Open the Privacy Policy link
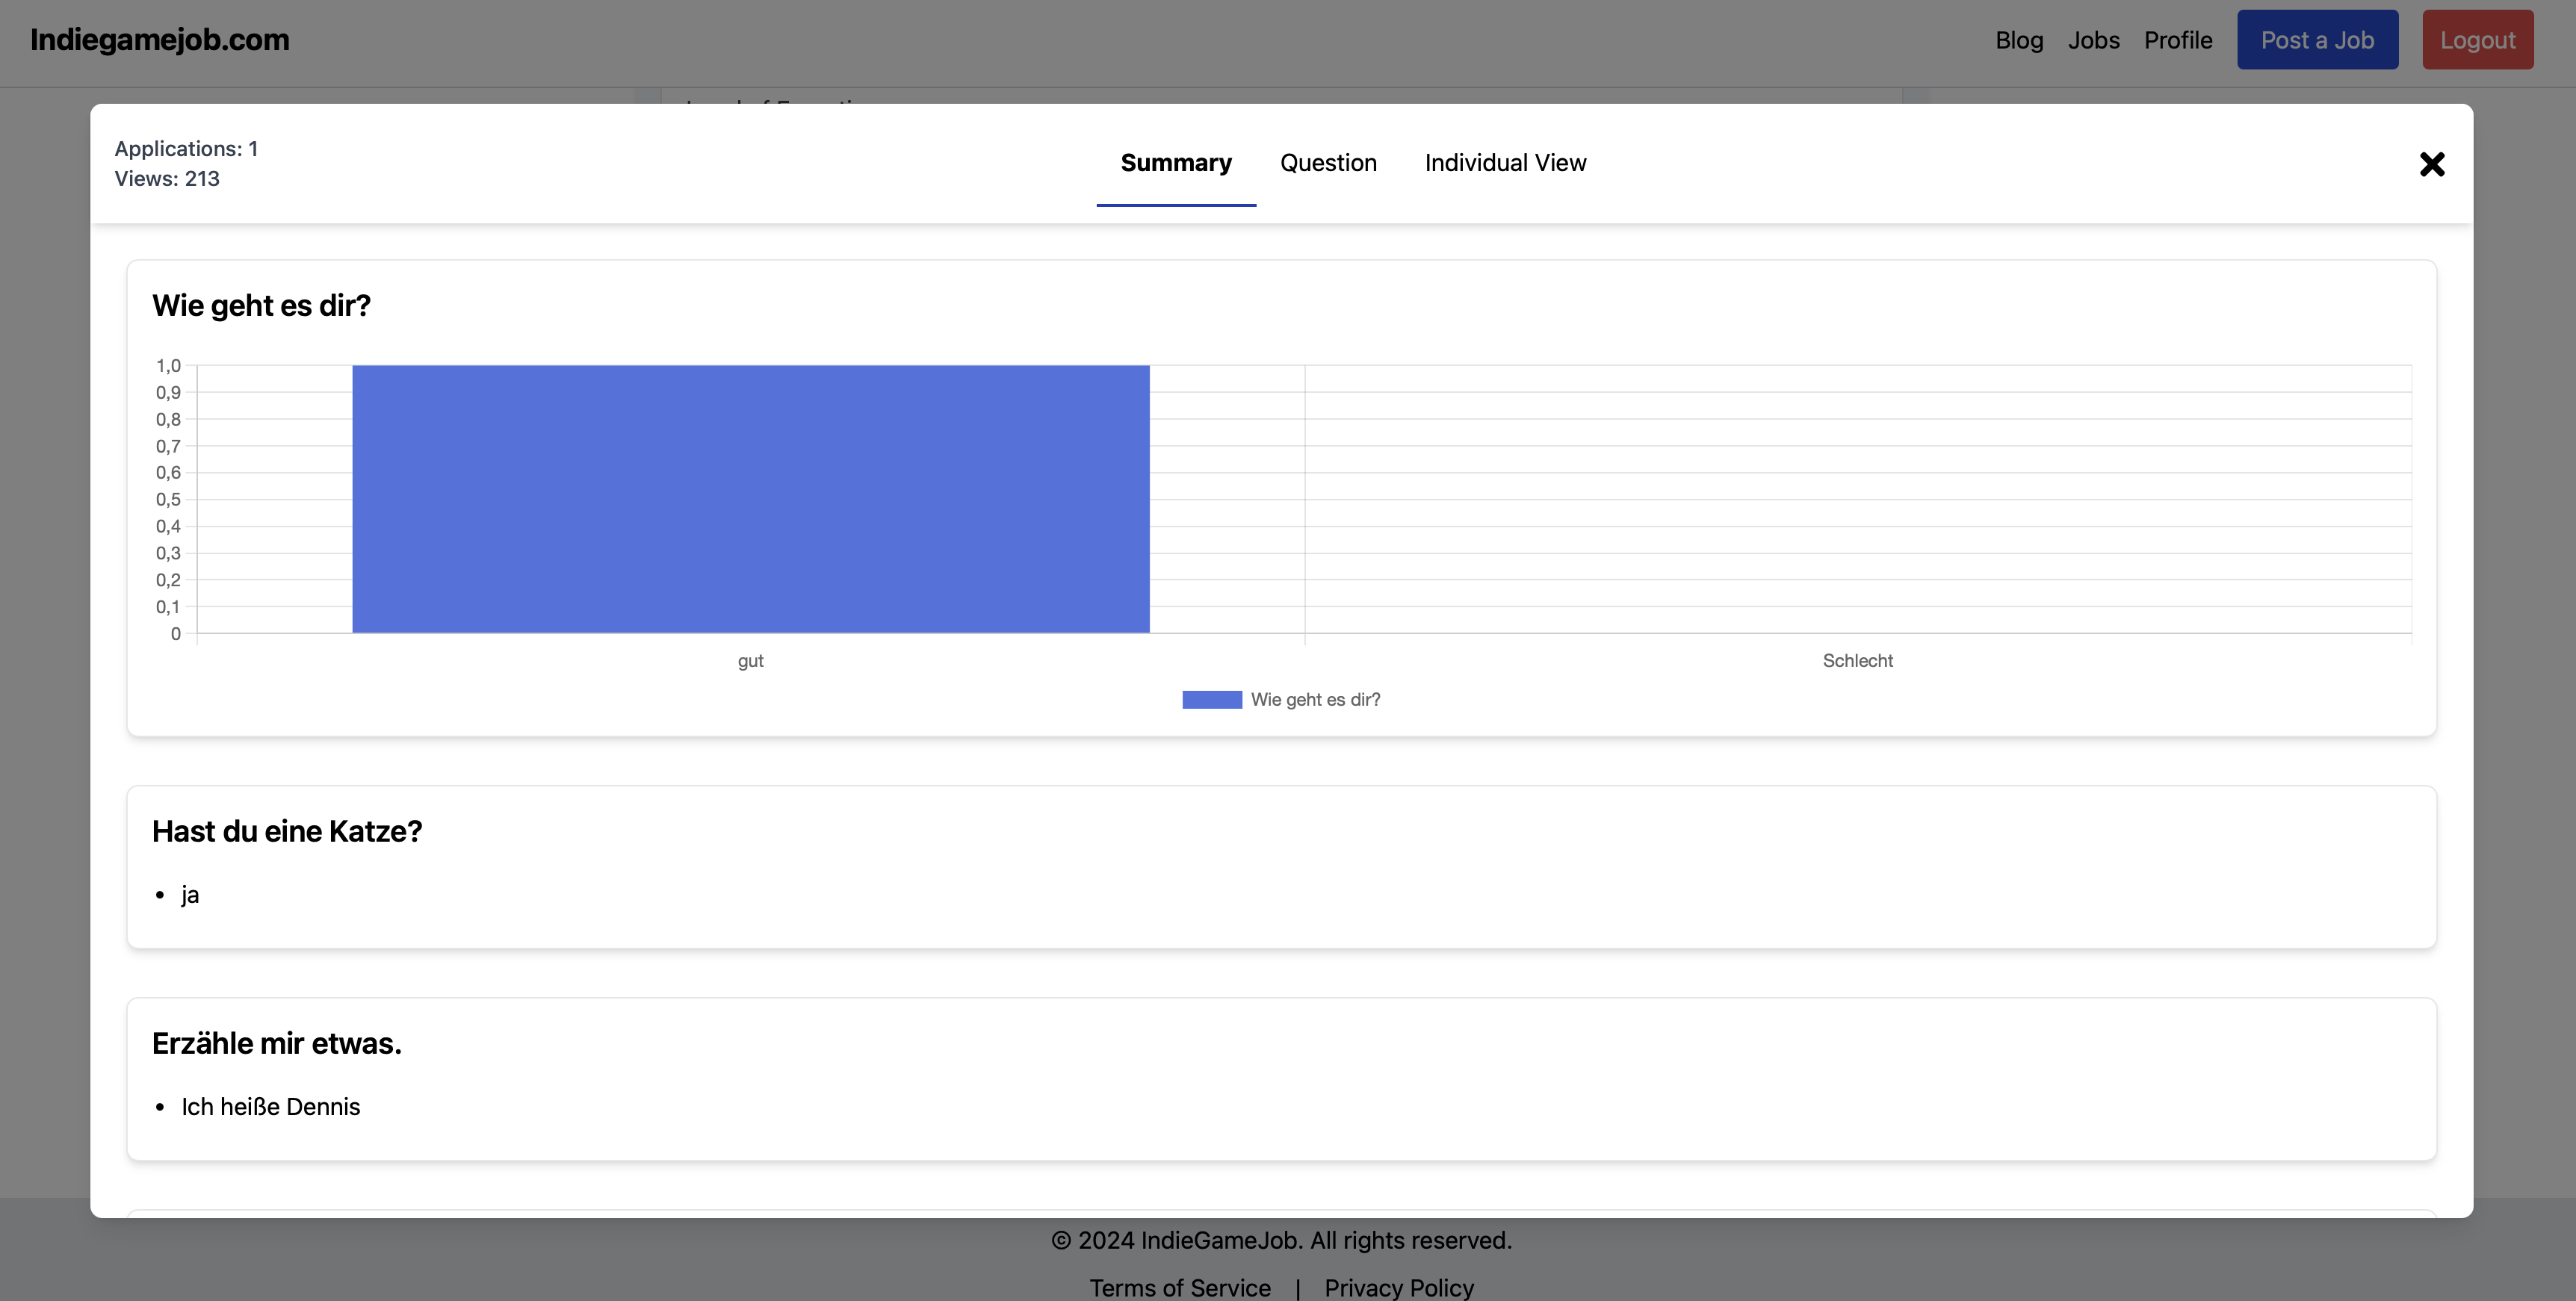Viewport: 2576px width, 1301px height. point(1398,1287)
